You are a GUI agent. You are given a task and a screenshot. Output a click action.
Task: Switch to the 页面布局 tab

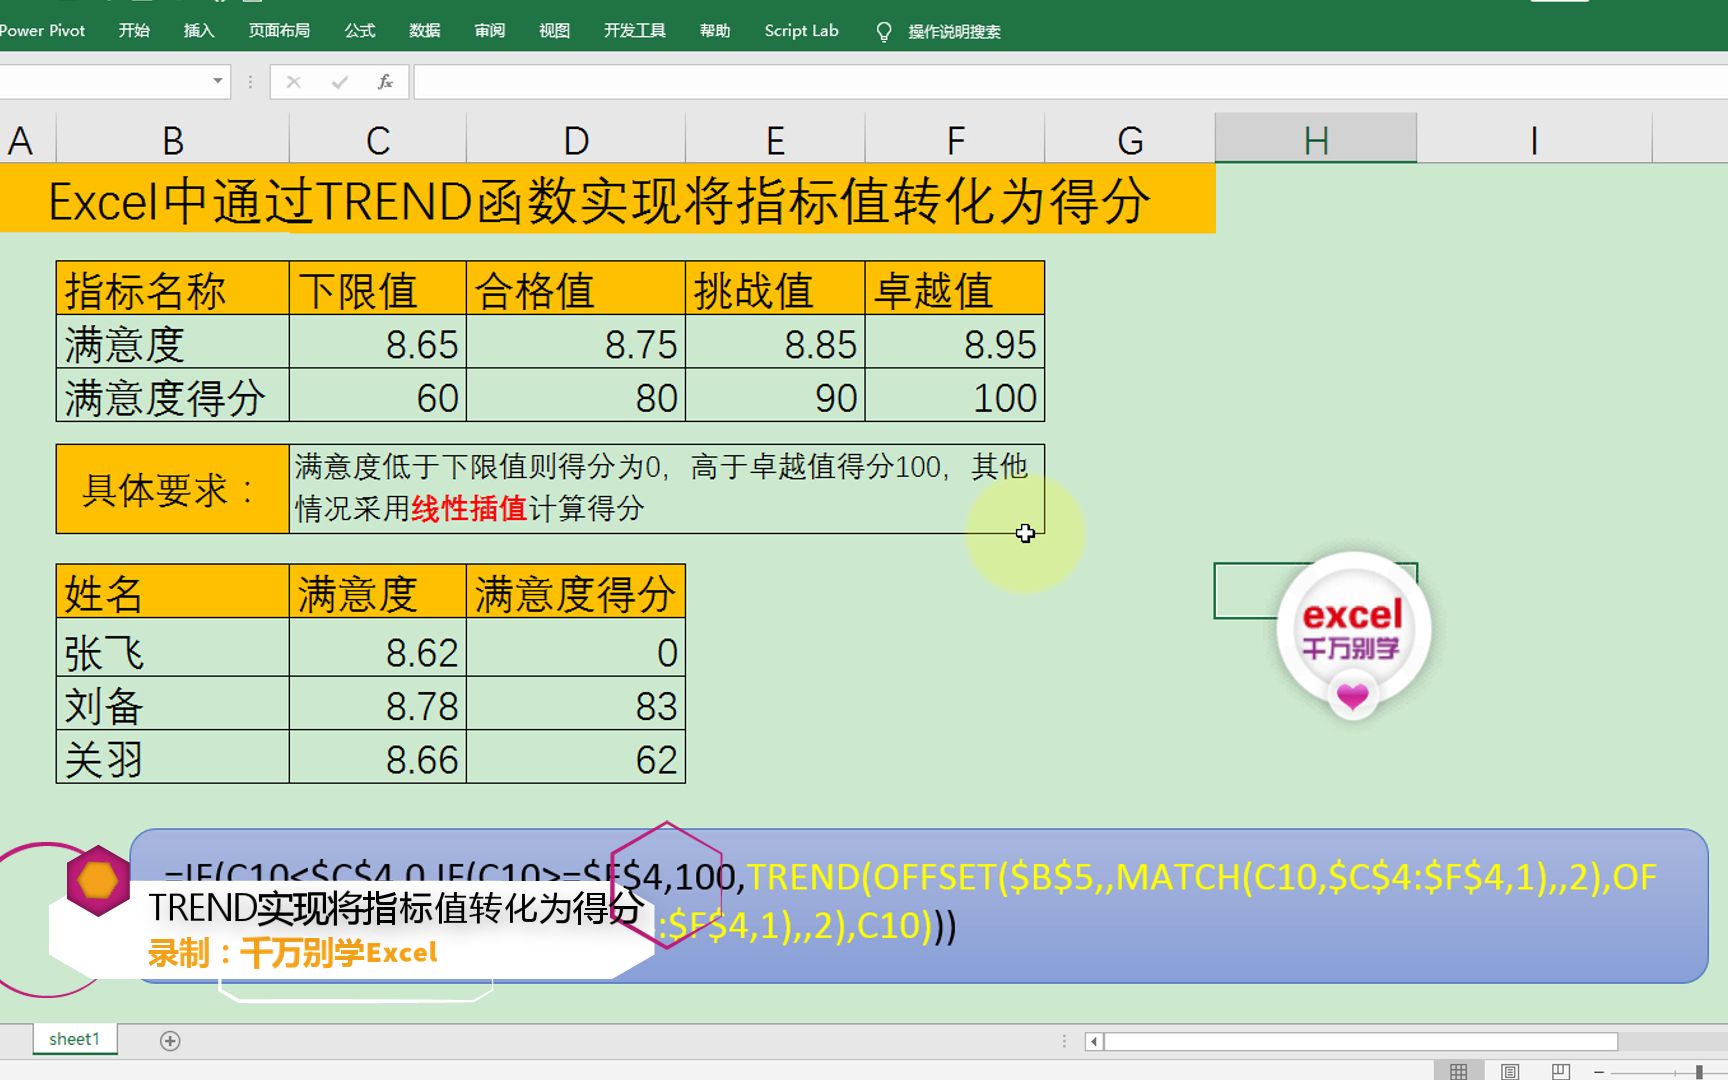pos(279,31)
